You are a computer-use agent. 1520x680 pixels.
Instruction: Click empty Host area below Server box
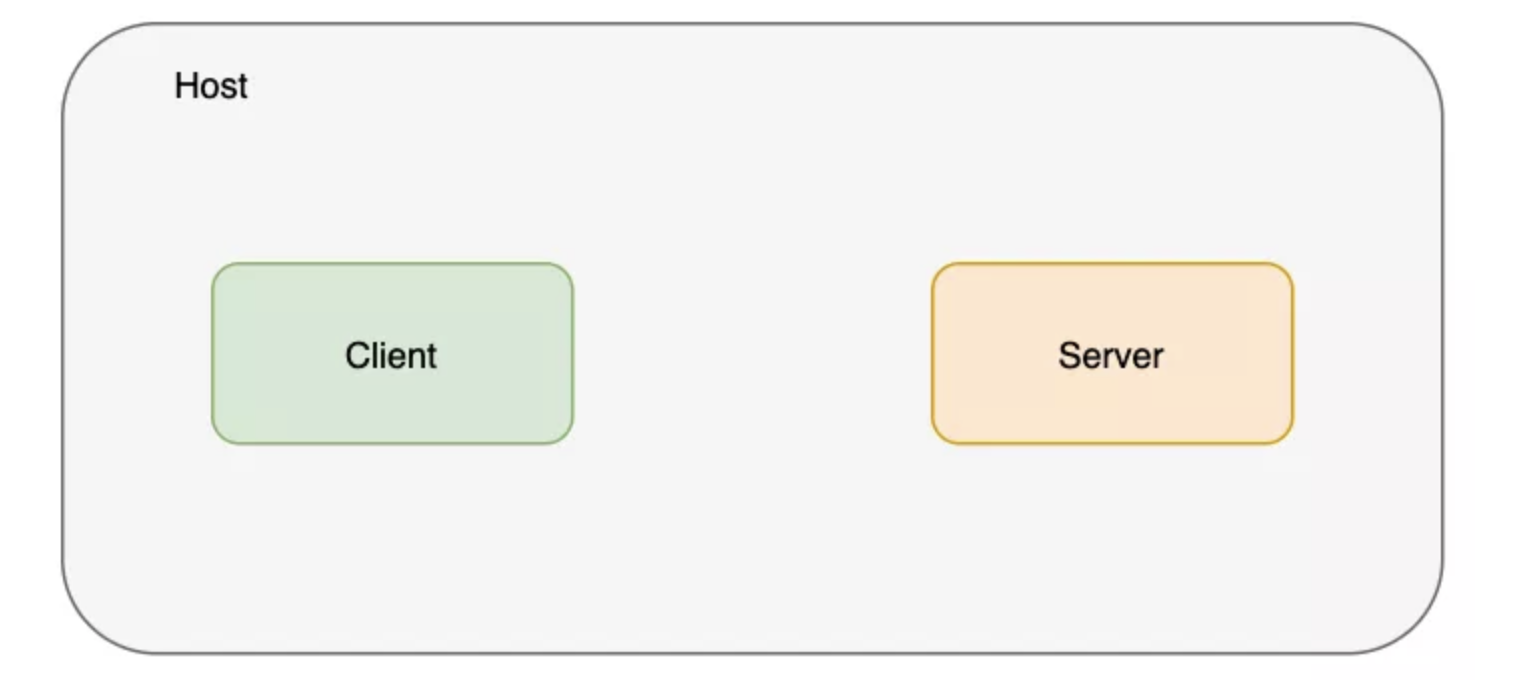1112,545
